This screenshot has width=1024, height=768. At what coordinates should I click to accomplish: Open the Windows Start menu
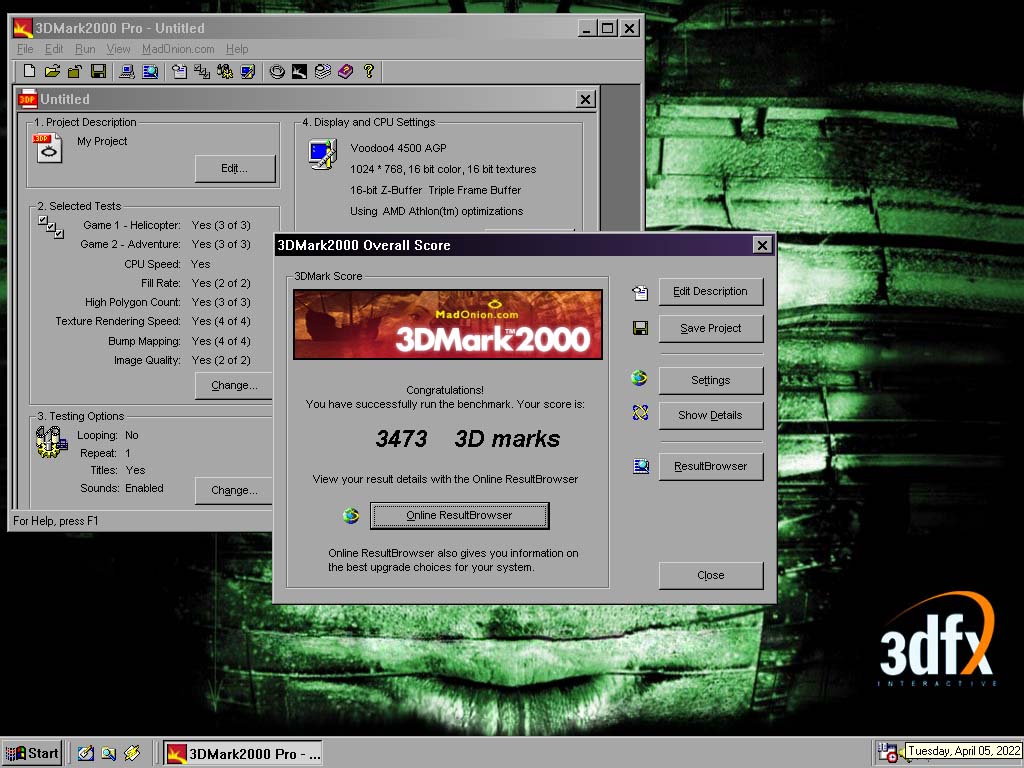(32, 753)
